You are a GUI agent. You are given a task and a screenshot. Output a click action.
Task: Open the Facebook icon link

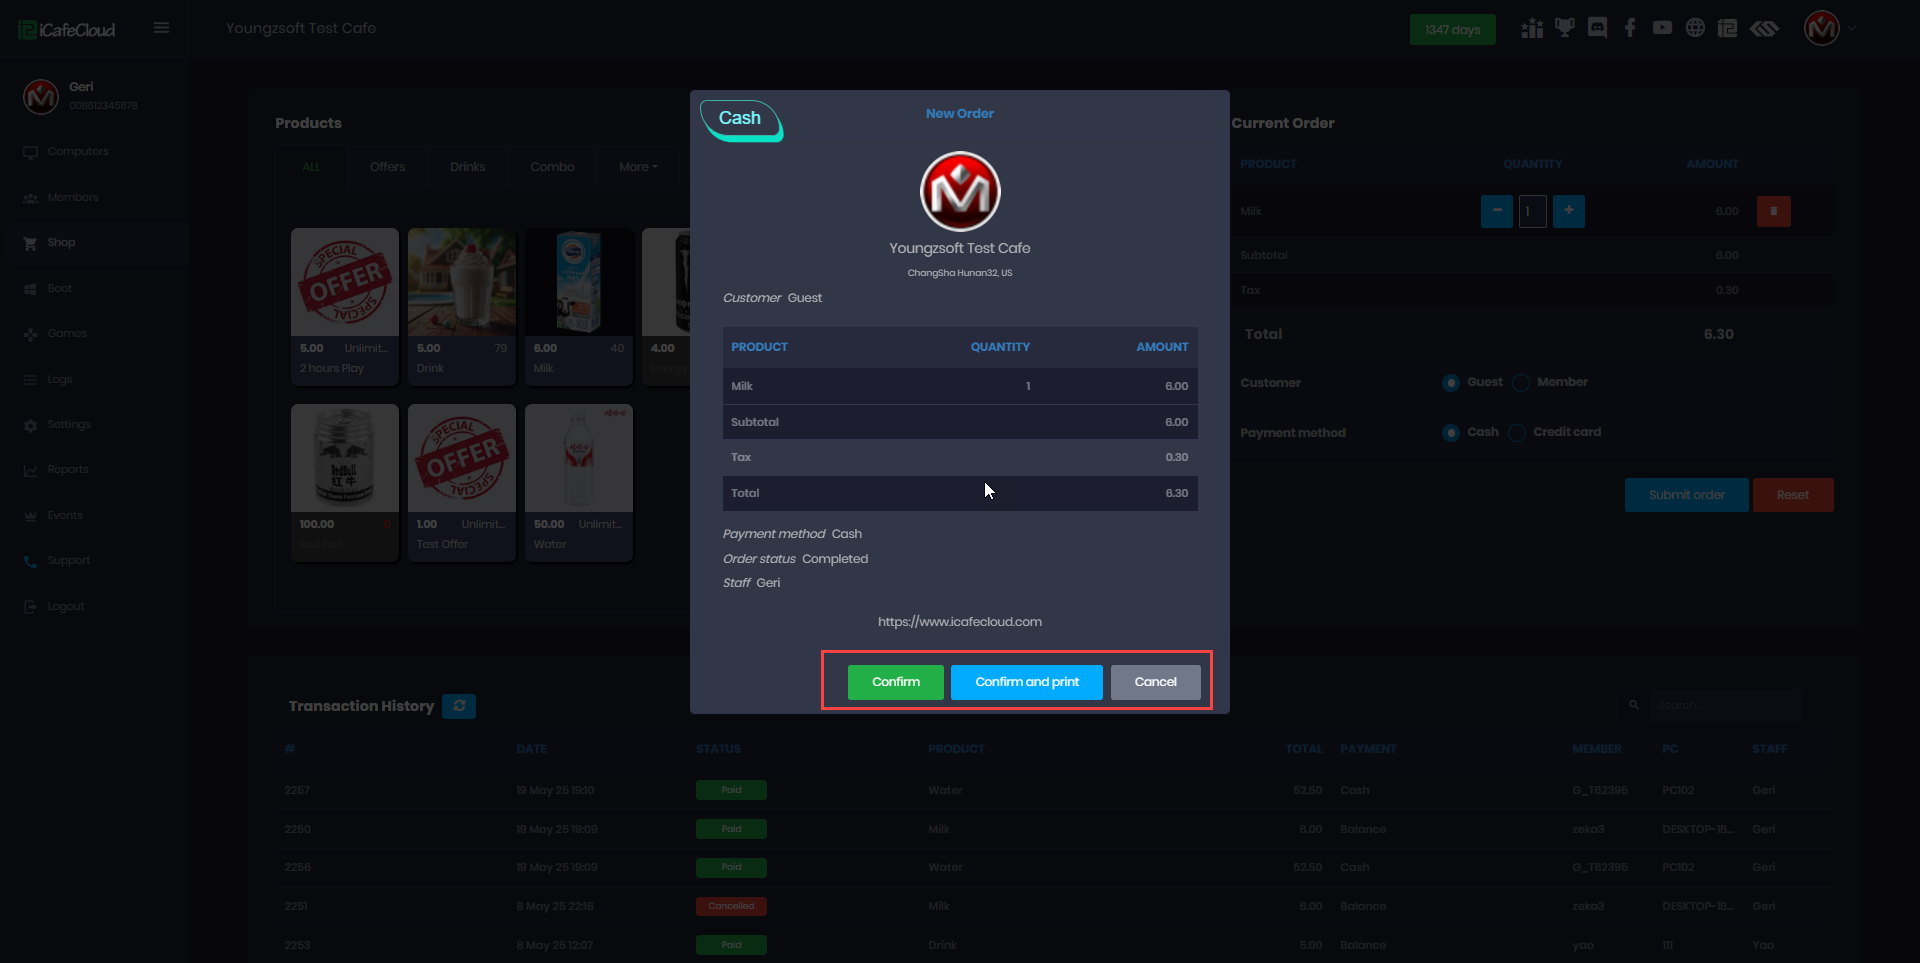click(x=1630, y=28)
